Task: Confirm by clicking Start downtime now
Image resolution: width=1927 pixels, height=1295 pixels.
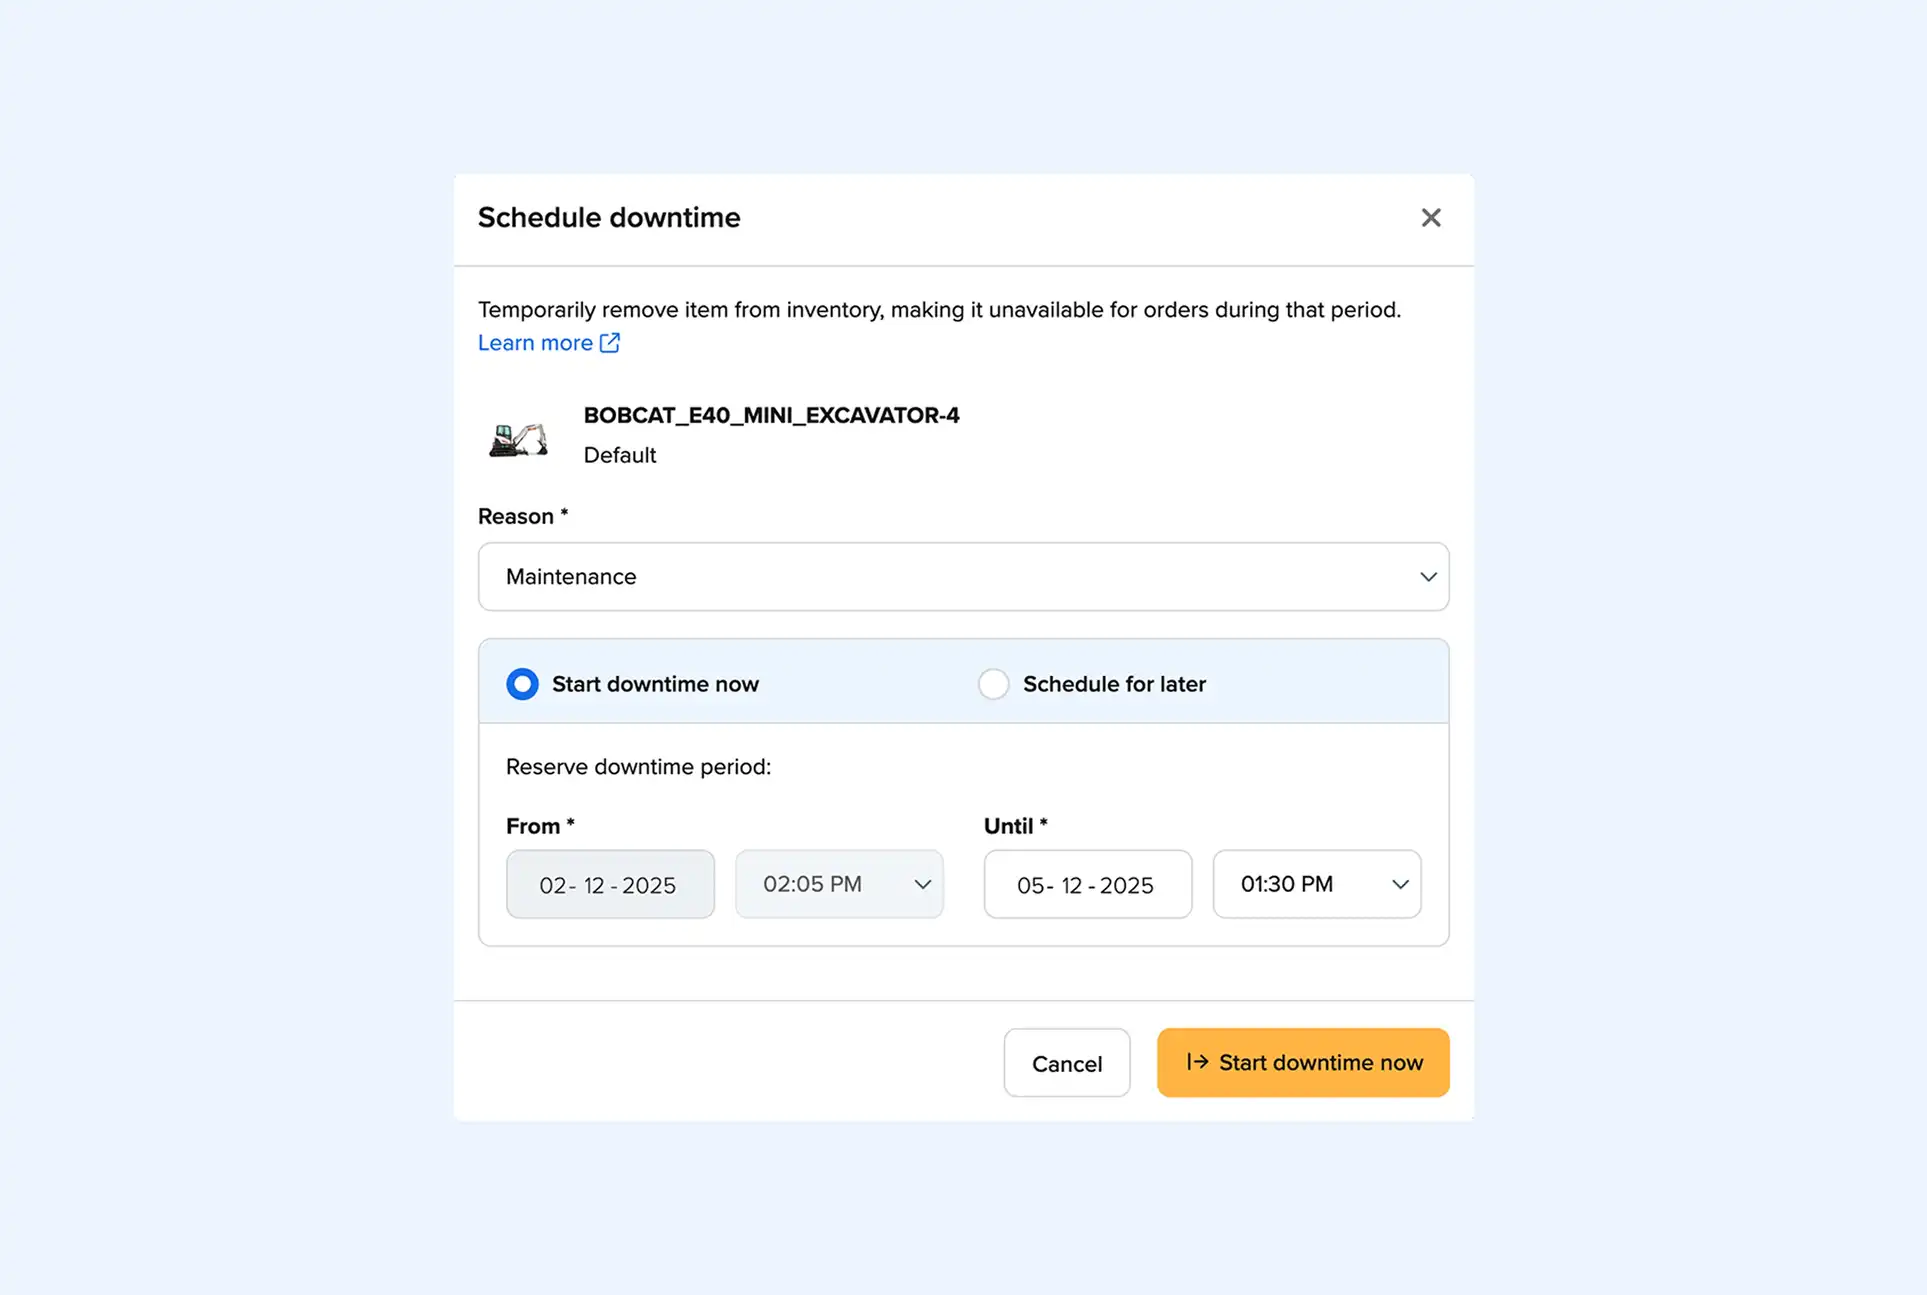Action: click(1302, 1062)
